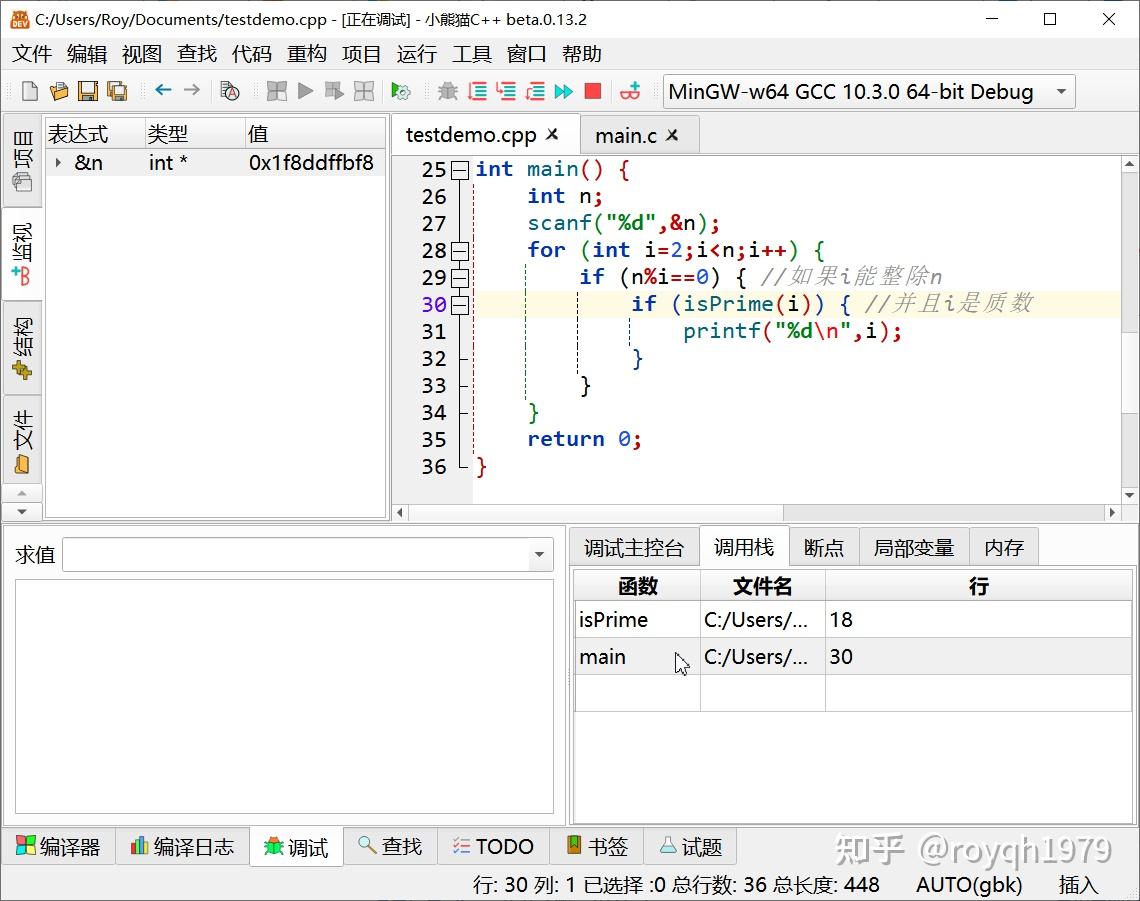Click the 求值 expression input field
The image size is (1140, 901).
295,555
